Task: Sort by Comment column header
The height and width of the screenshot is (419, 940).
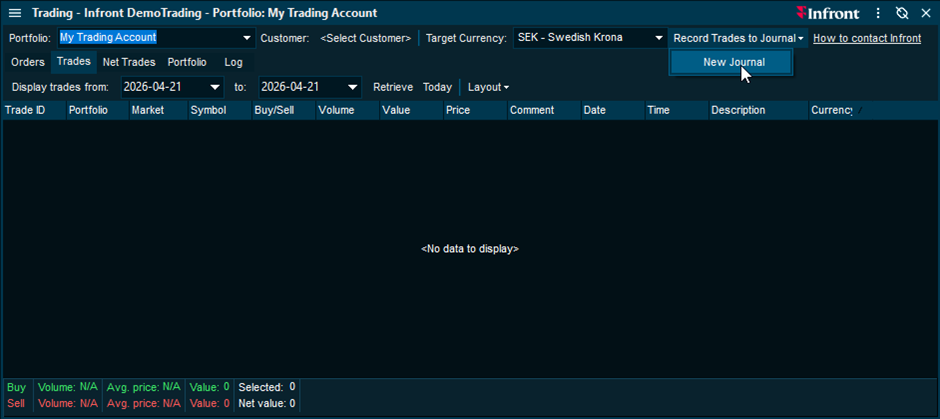Action: [x=544, y=110]
